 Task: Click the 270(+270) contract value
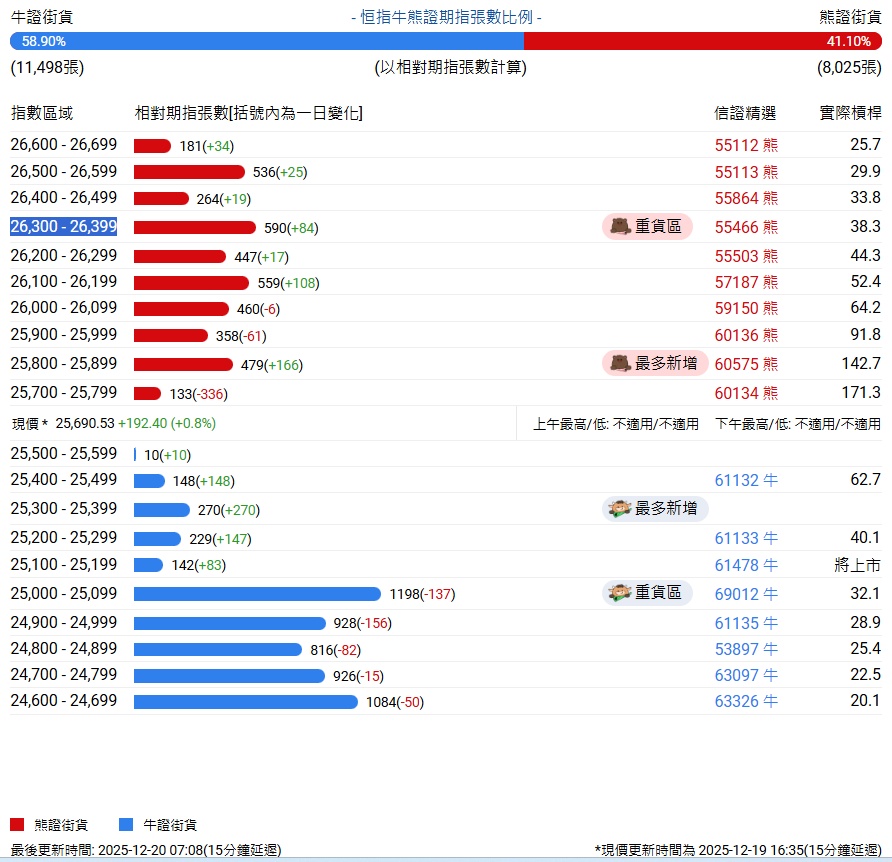[x=229, y=510]
